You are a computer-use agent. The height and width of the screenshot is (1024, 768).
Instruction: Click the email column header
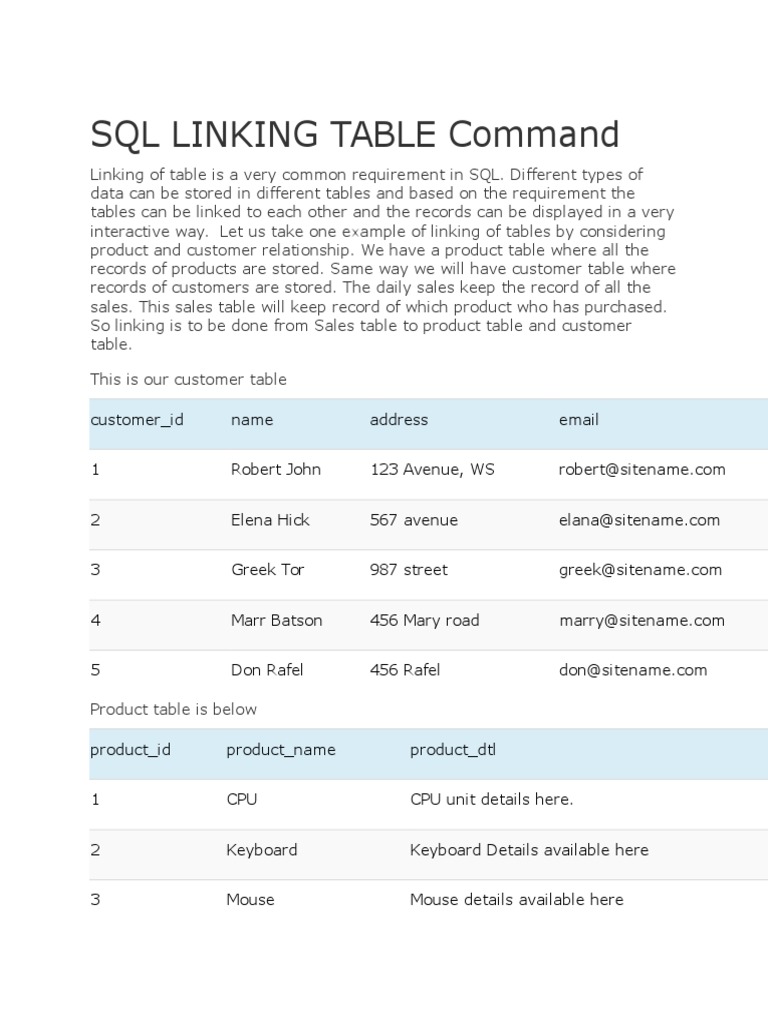pos(579,420)
